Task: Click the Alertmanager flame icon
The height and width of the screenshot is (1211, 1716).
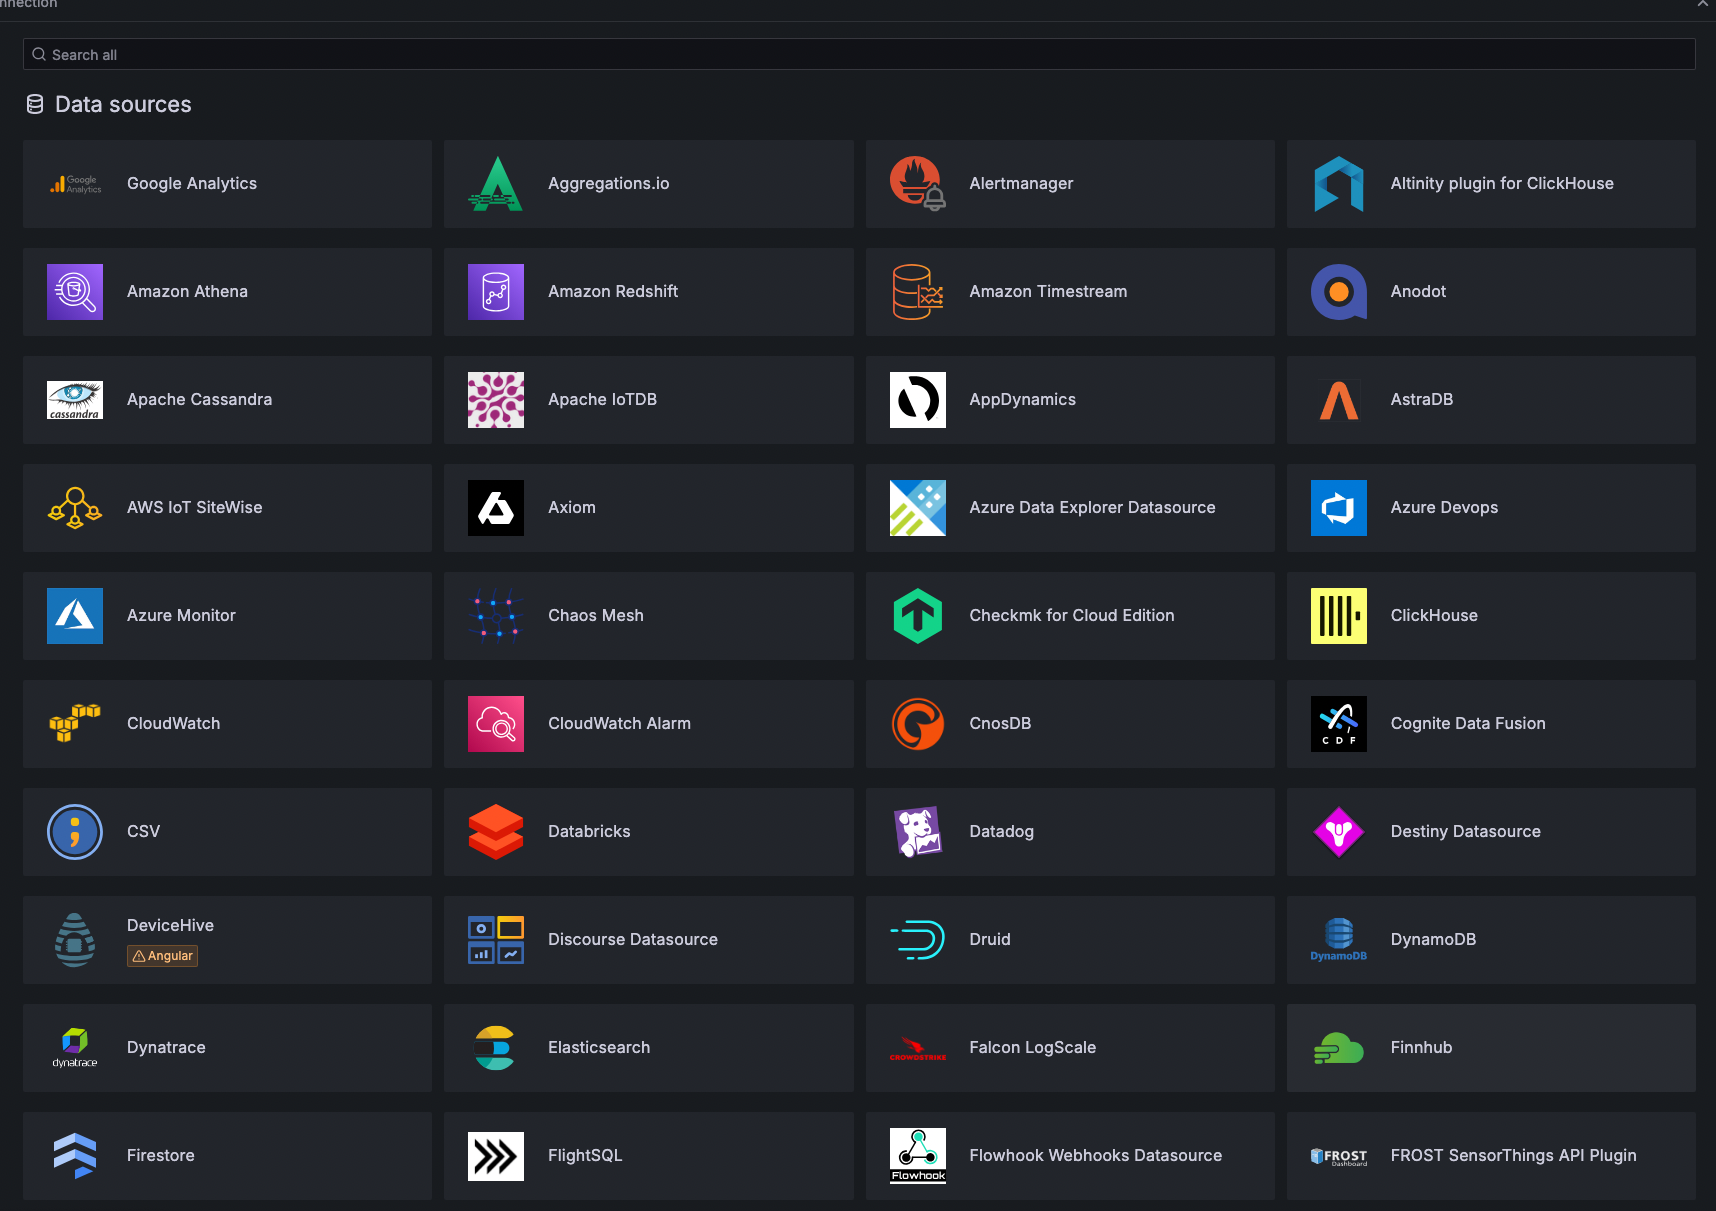Action: click(x=917, y=184)
